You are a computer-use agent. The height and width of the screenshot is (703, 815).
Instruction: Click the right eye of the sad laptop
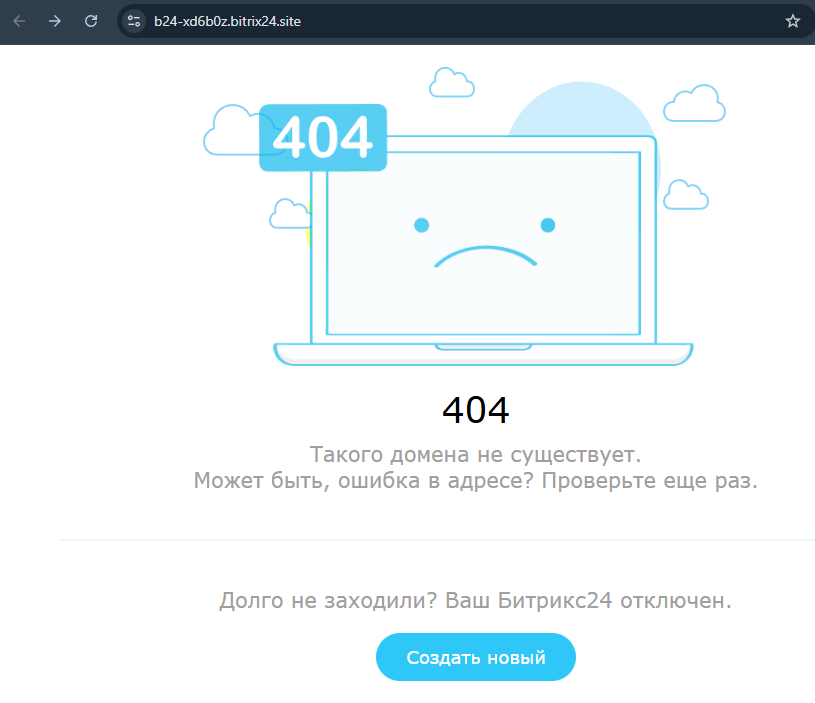coord(547,224)
